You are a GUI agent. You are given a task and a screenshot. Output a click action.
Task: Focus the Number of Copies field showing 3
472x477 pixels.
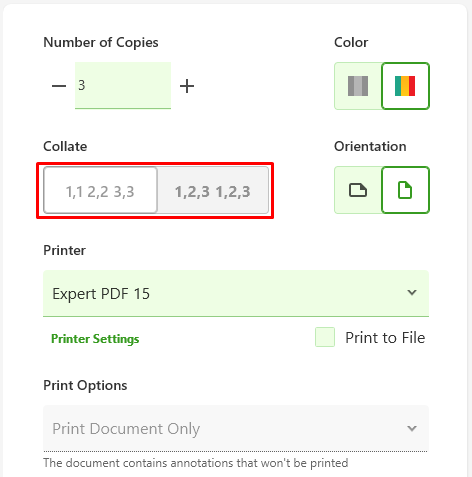[123, 85]
